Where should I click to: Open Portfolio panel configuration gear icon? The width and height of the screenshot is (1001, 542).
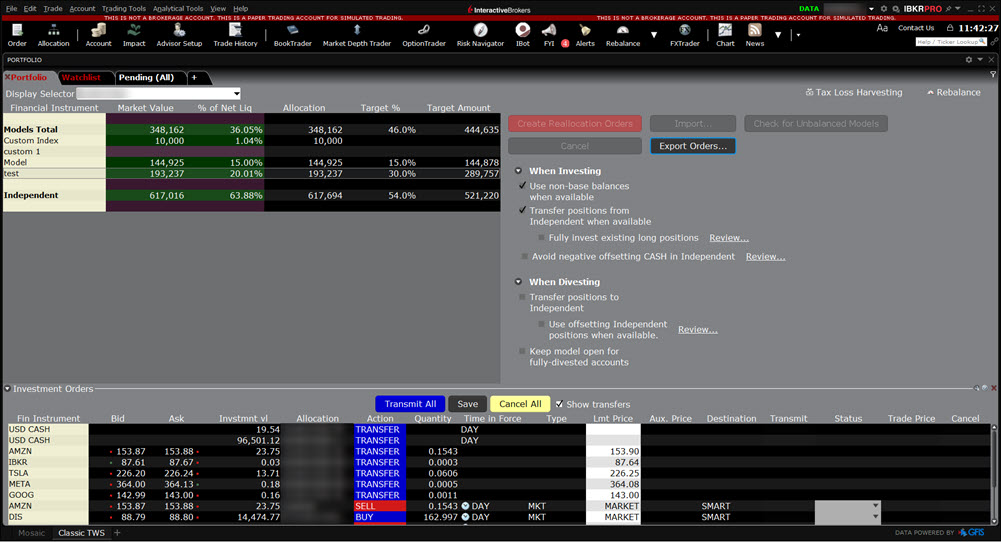tap(968, 59)
